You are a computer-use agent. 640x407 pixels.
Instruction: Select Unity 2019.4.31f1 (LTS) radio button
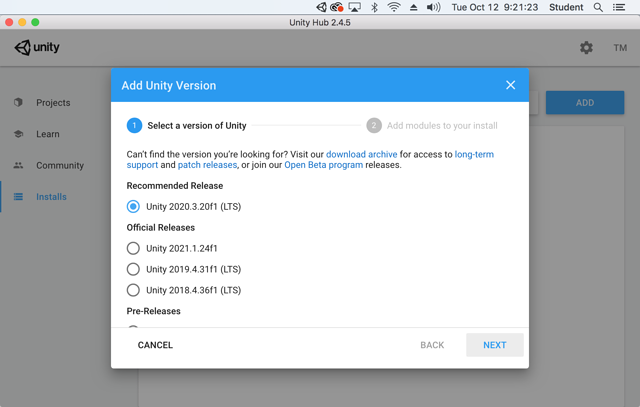(x=133, y=269)
